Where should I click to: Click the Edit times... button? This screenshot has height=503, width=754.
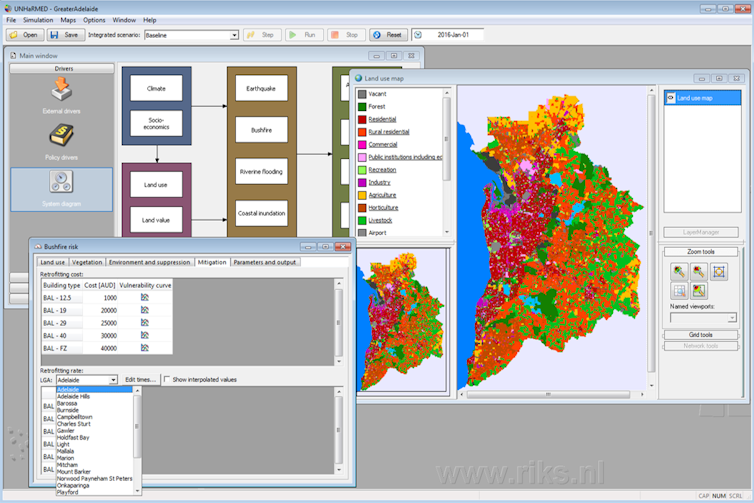click(140, 379)
